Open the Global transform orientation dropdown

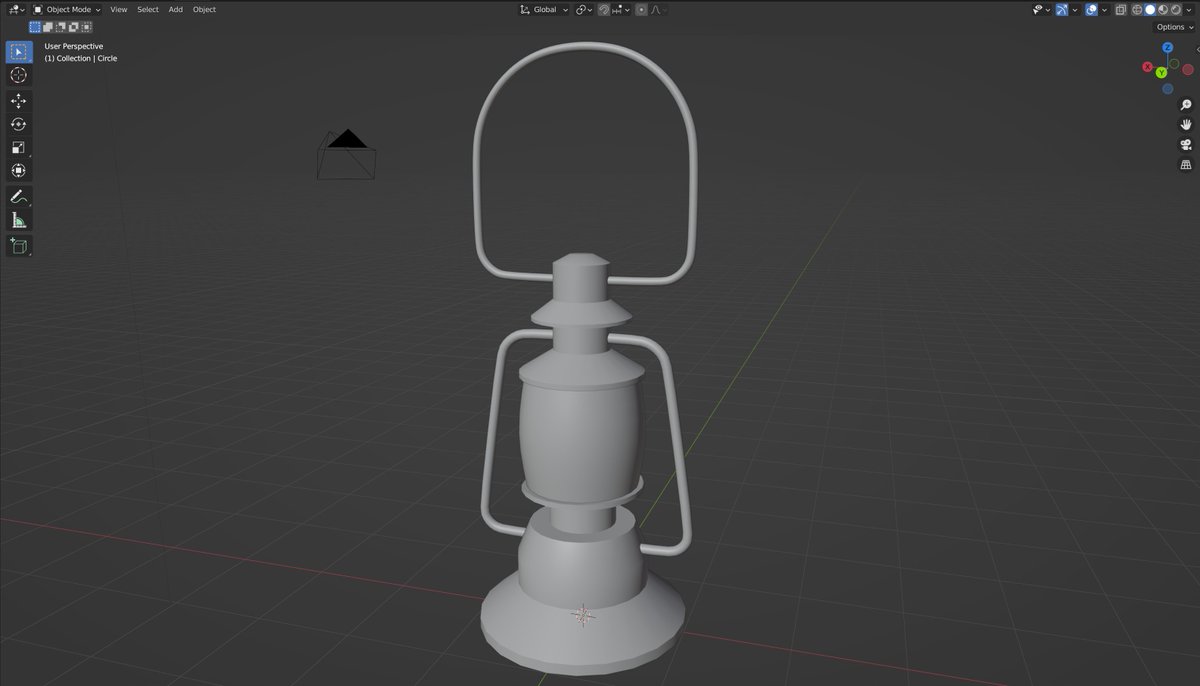point(543,9)
